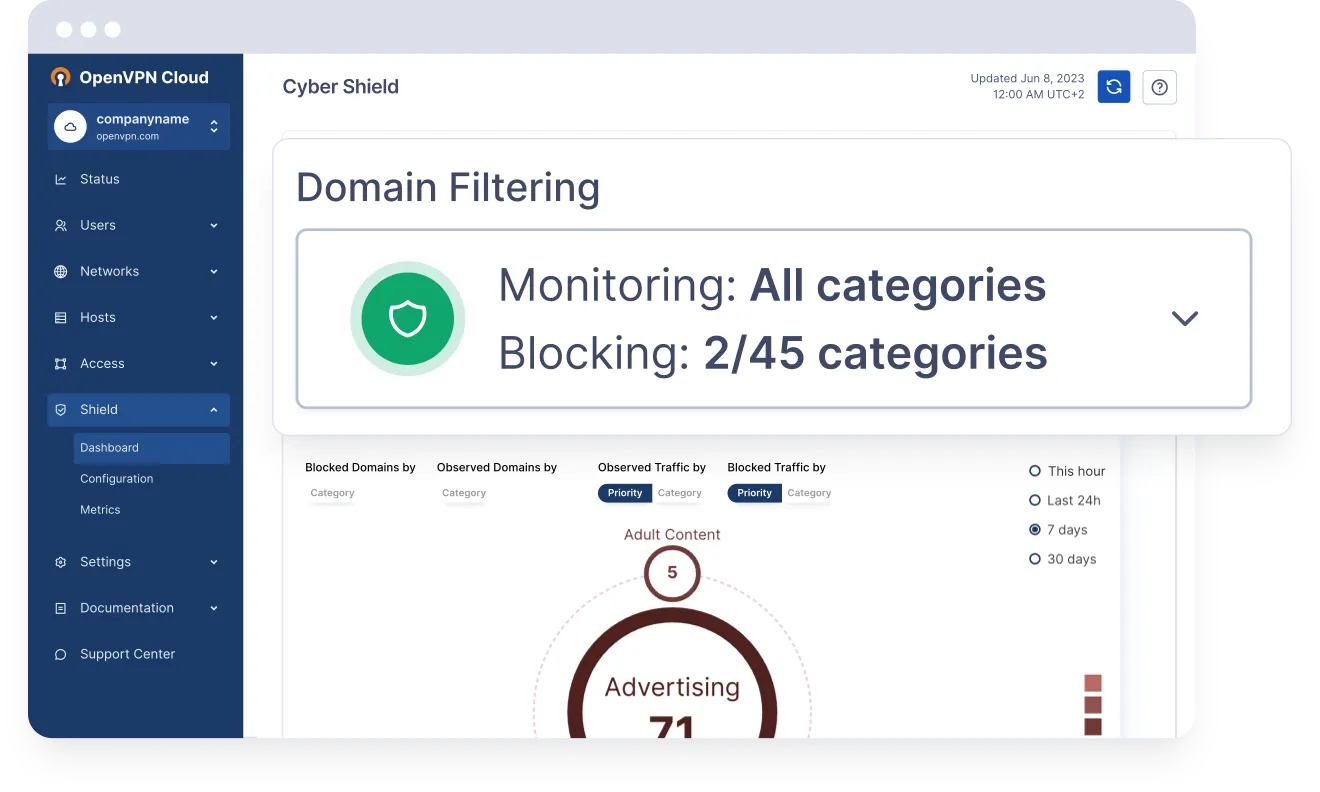Image resolution: width=1320 pixels, height=792 pixels.
Task: Click the Shield icon in sidebar
Action: [61, 409]
